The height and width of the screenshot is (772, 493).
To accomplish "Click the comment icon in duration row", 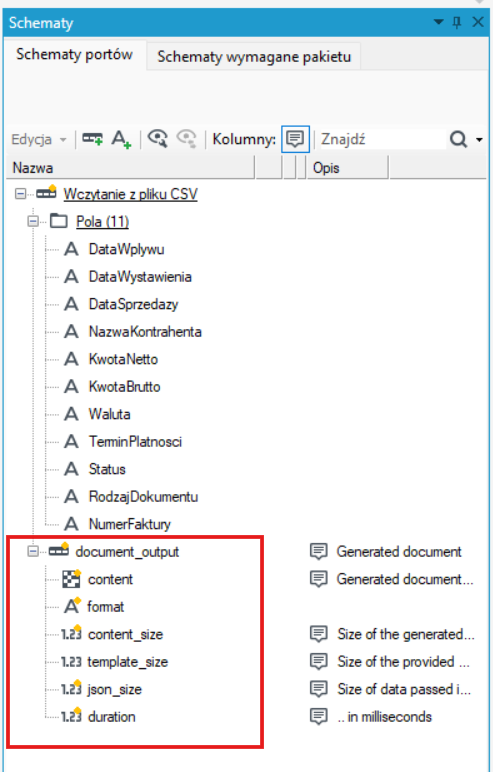I will point(319,717).
